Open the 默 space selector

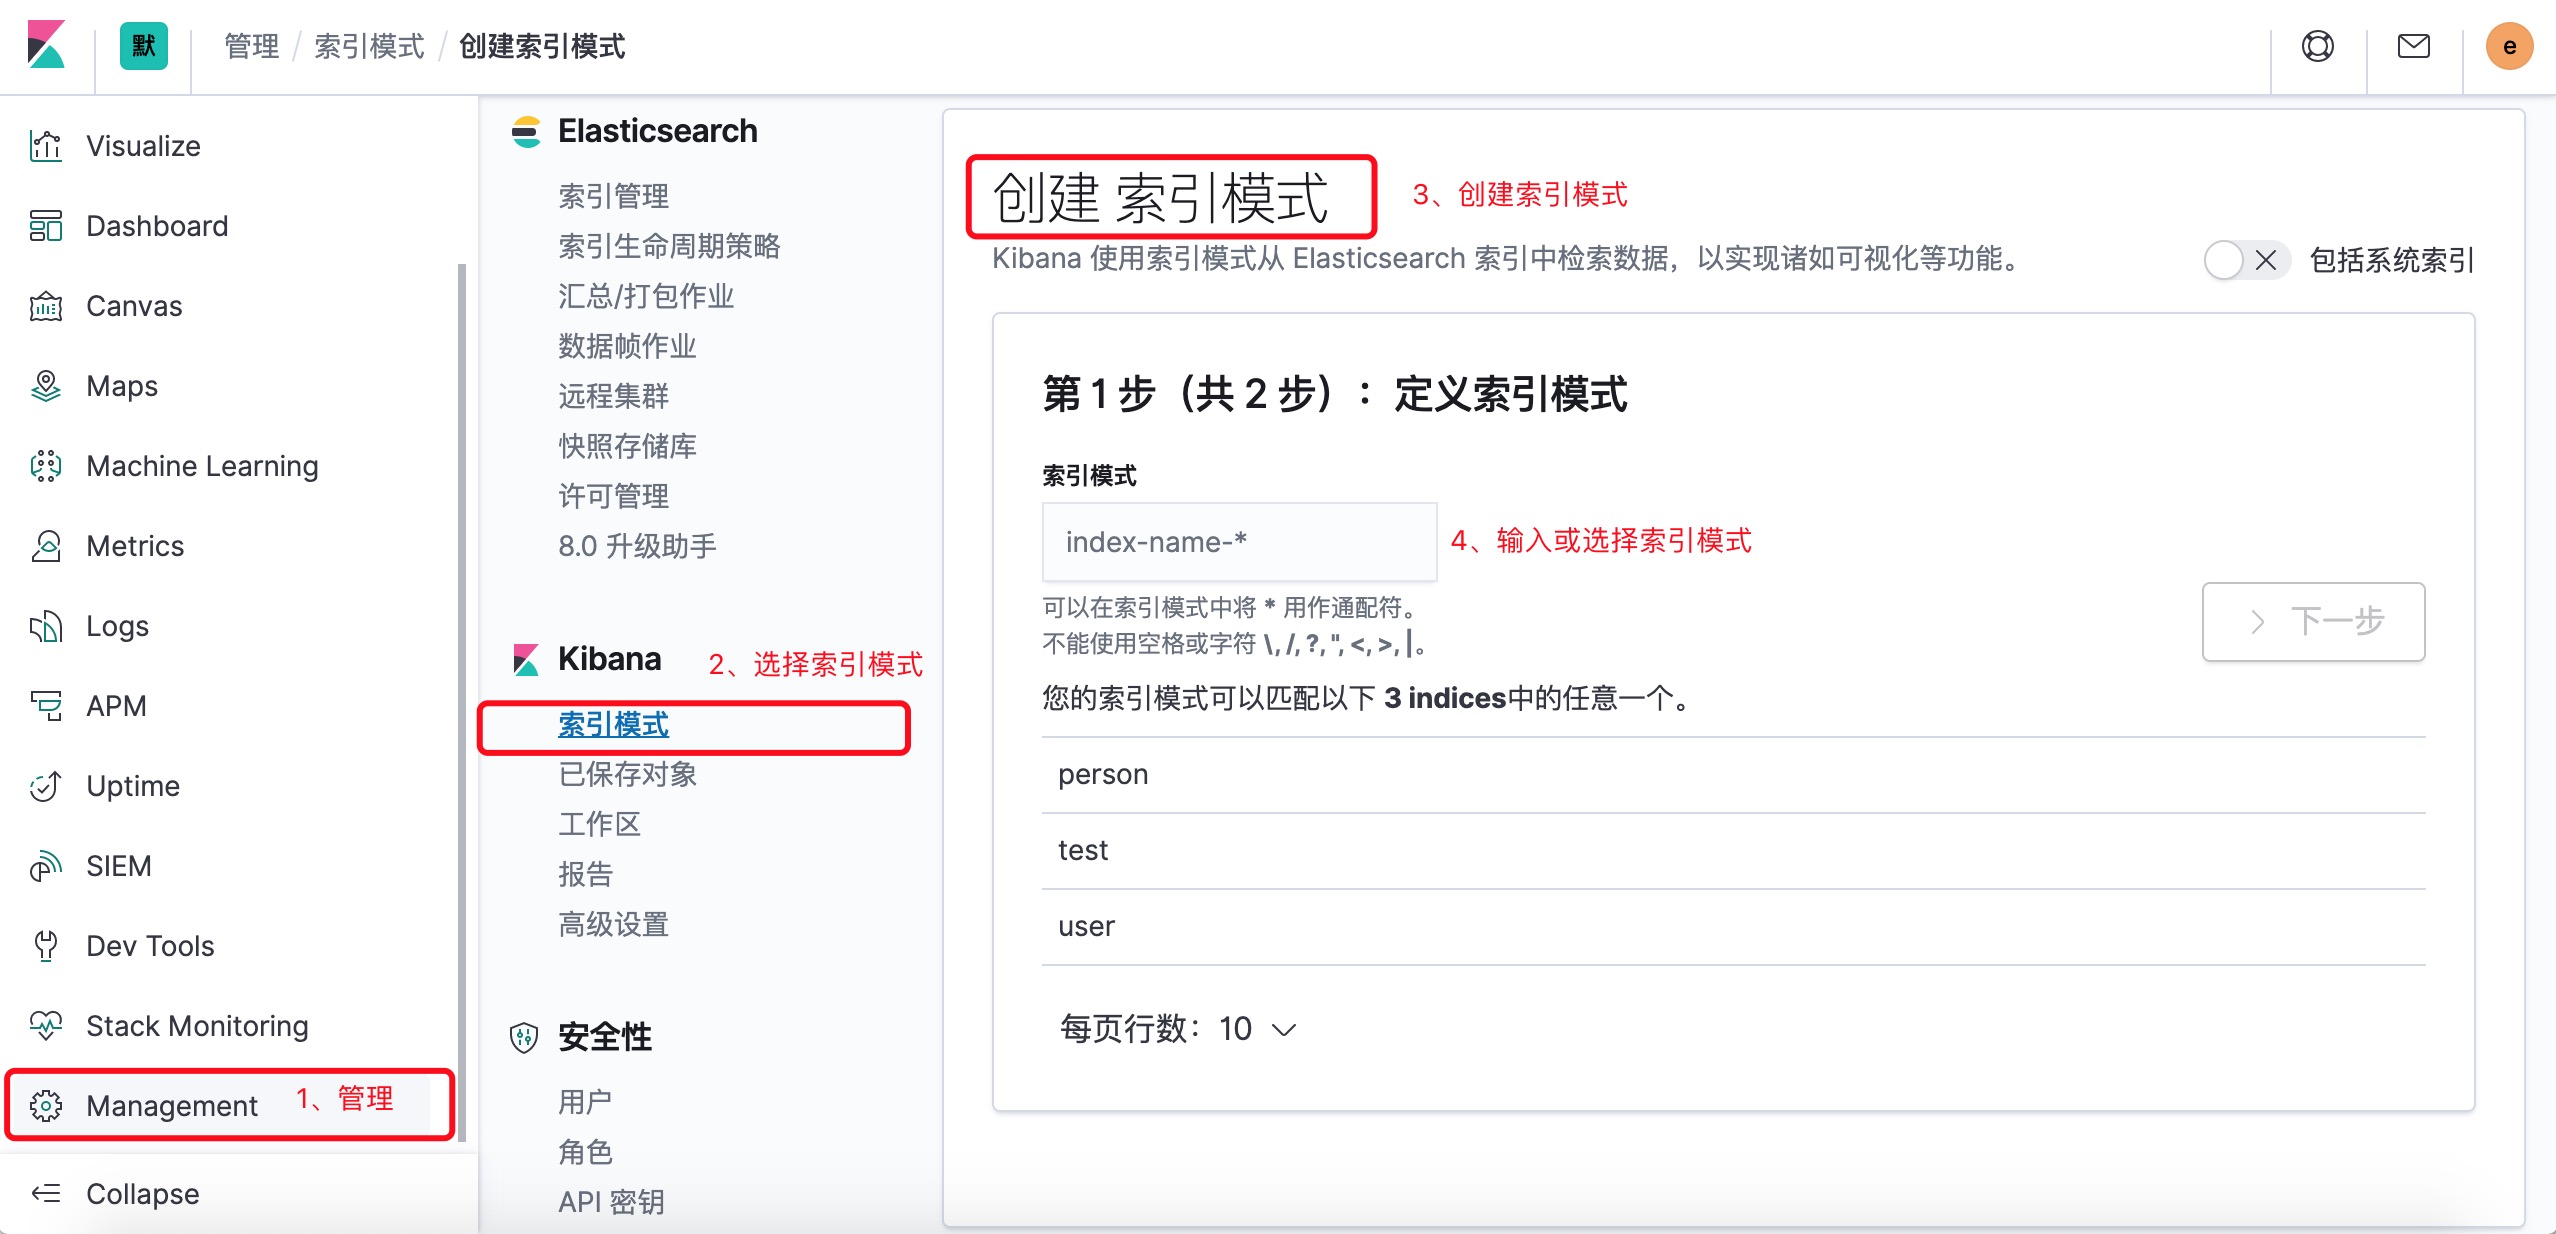click(144, 47)
